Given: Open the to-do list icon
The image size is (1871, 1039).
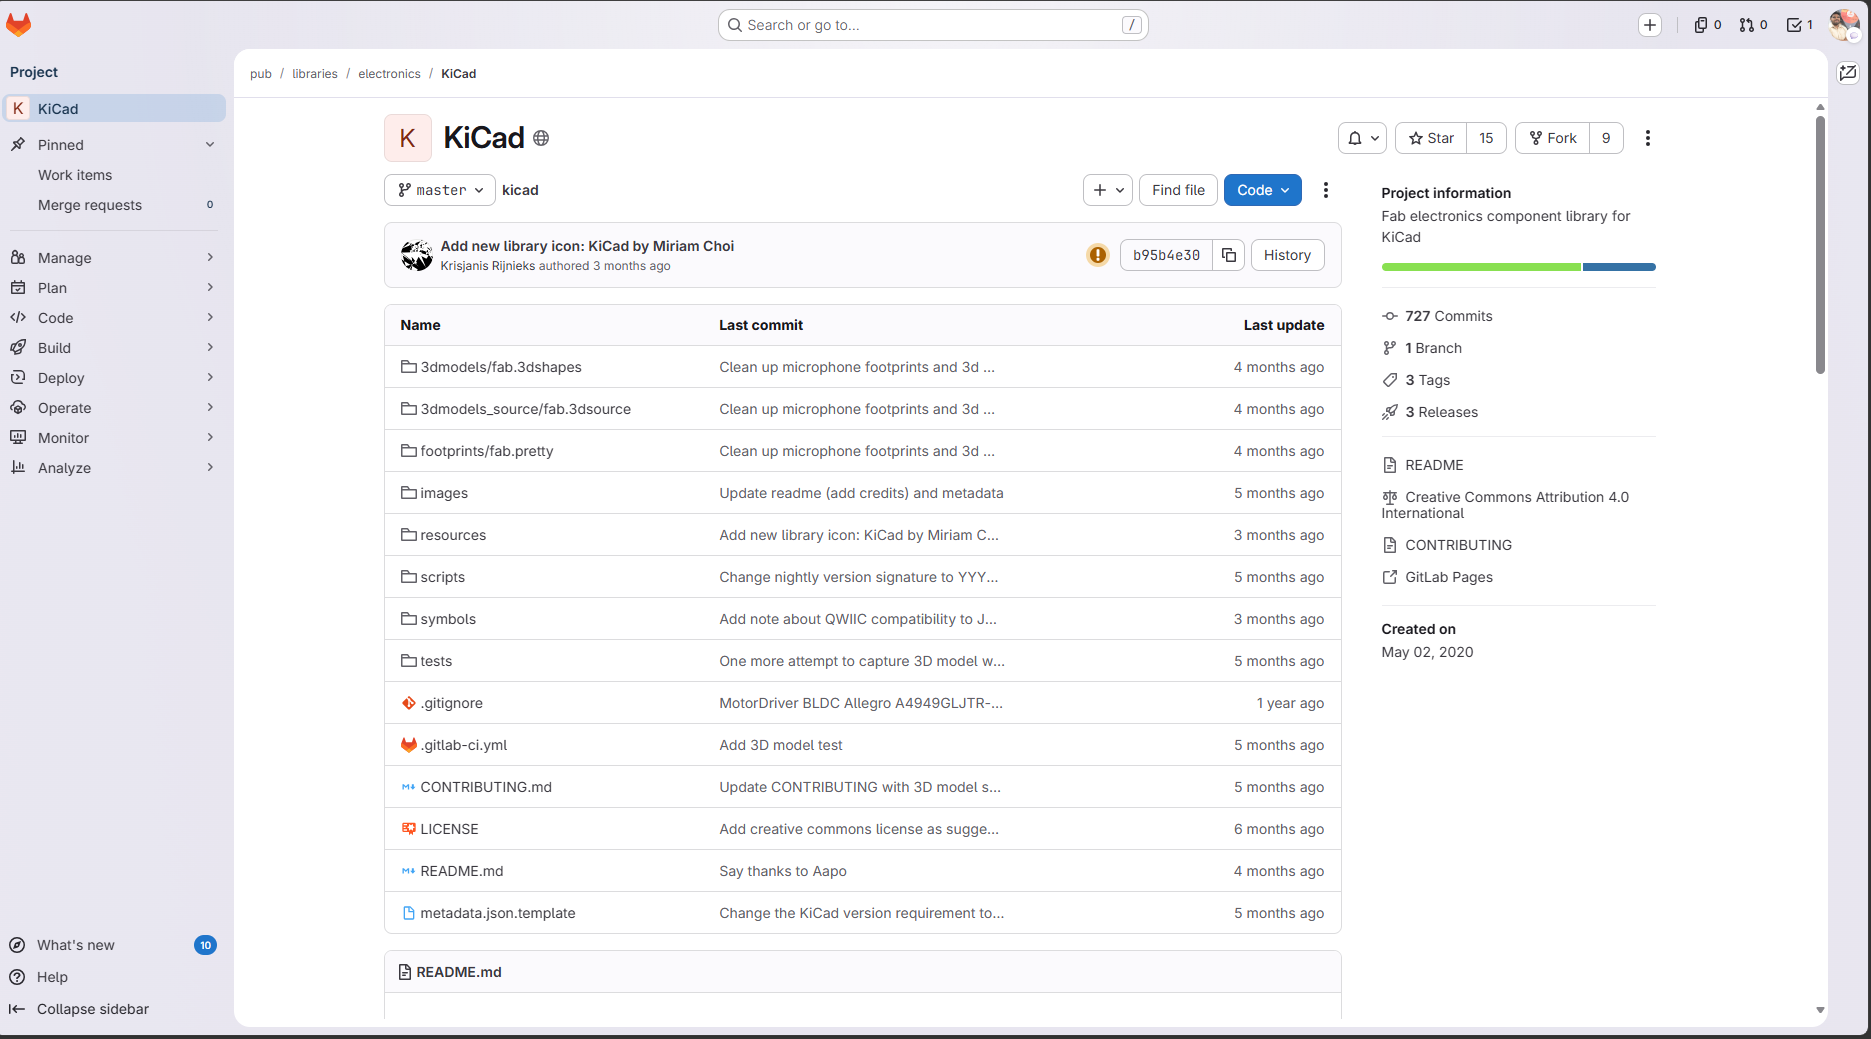Looking at the screenshot, I should 1800,25.
